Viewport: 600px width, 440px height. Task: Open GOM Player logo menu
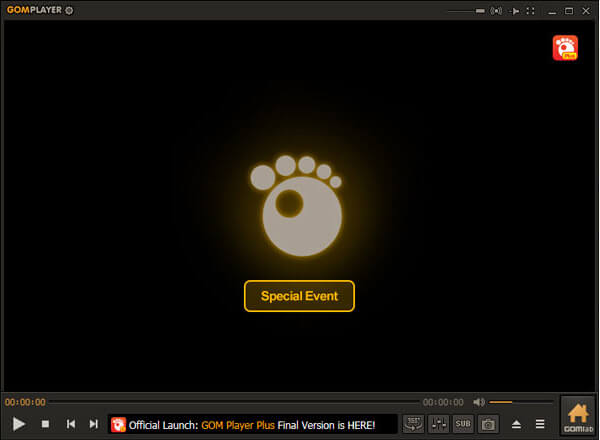tap(34, 10)
